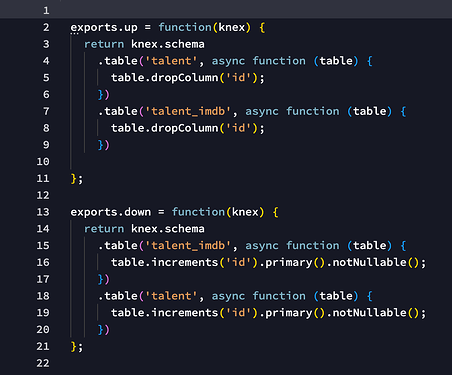Click the 'talent_imdb' string on line 15
The width and height of the screenshot is (452, 375).
point(188,246)
